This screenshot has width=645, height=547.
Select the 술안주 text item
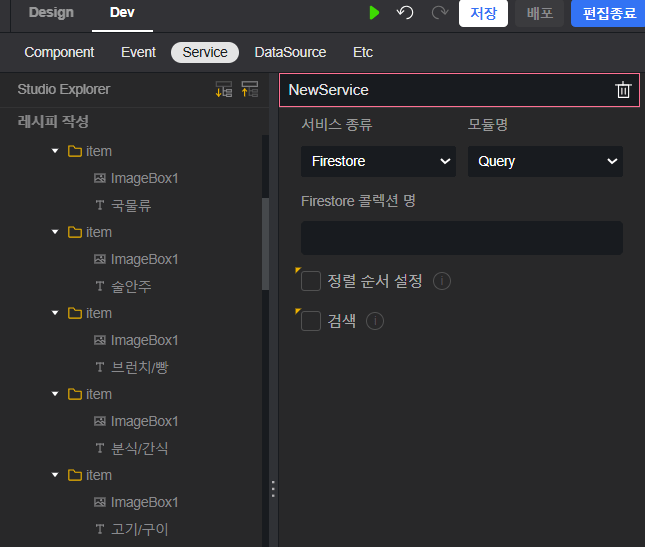[x=131, y=286]
